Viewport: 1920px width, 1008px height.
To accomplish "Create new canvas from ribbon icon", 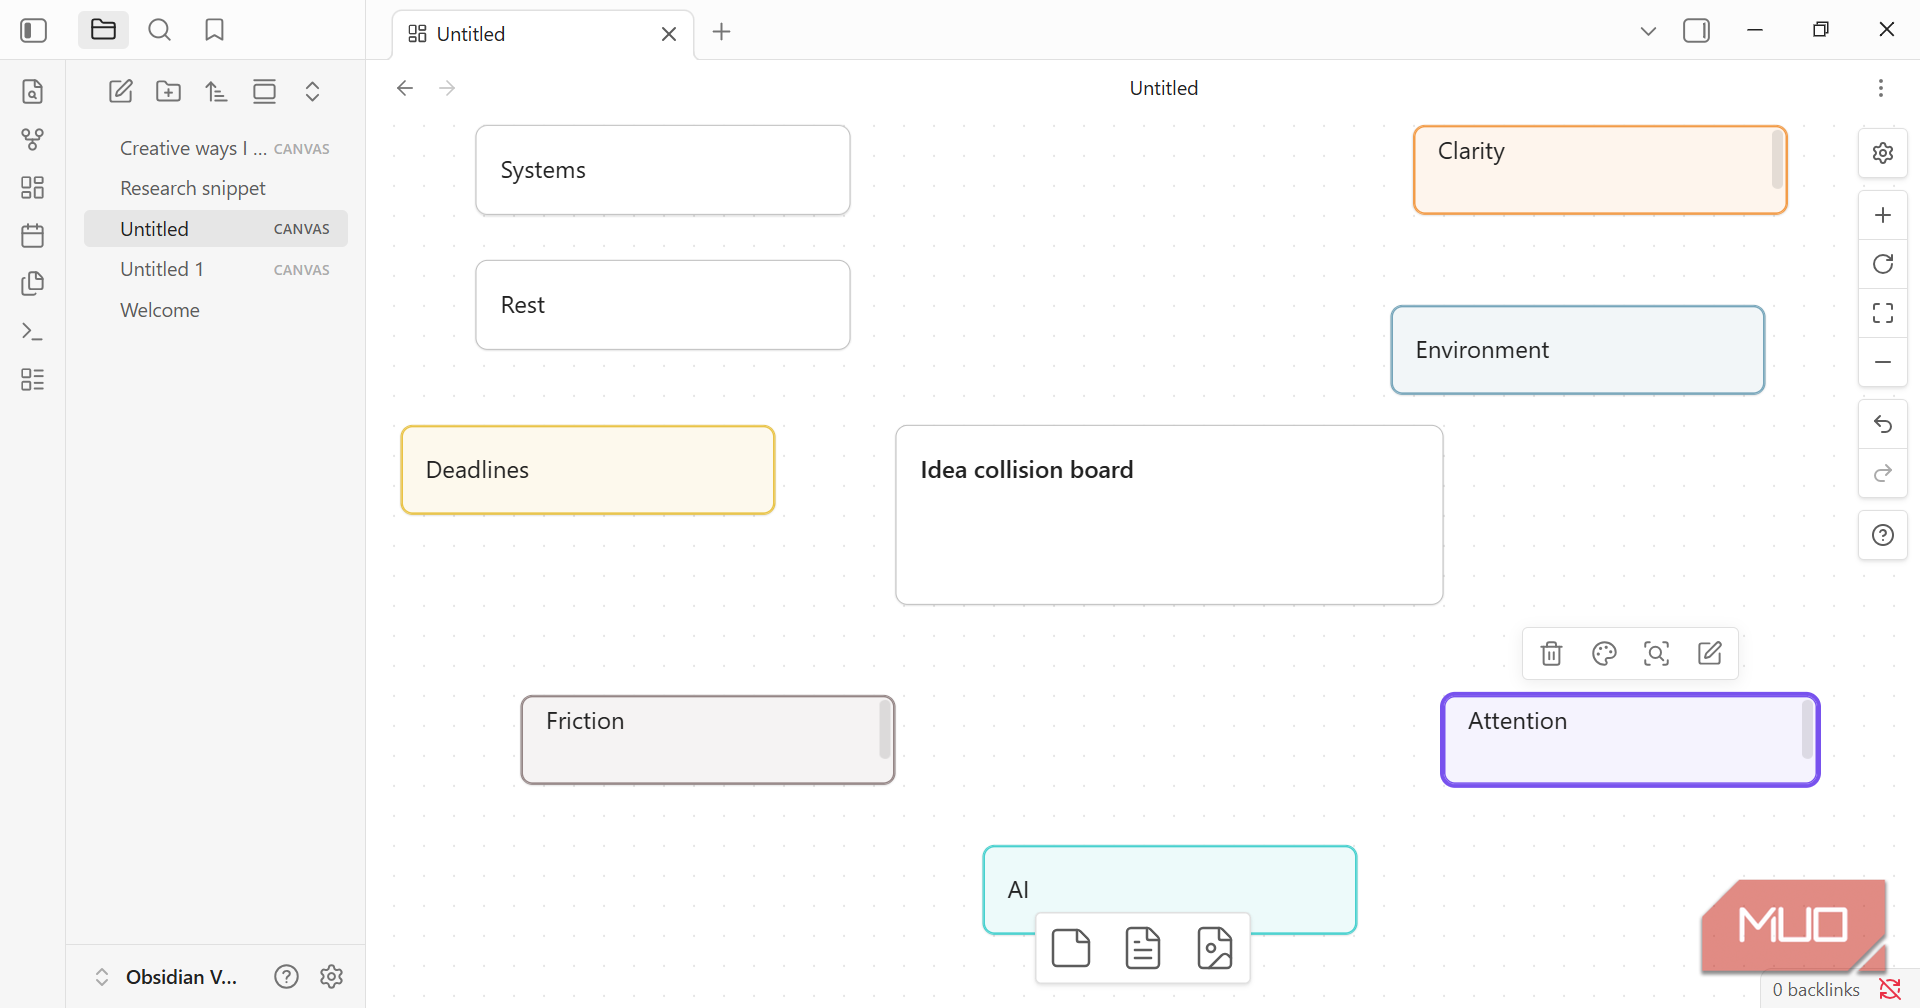I will [x=33, y=188].
